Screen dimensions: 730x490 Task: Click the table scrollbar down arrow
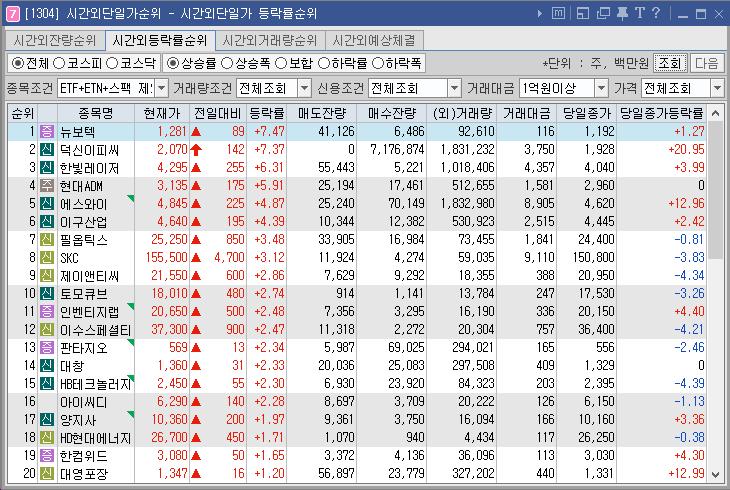716,475
